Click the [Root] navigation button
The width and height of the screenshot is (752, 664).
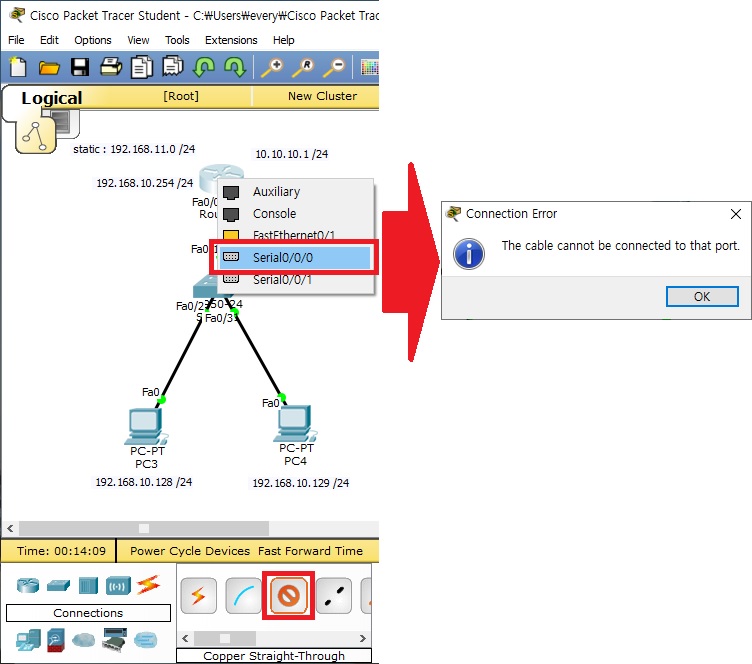click(181, 96)
